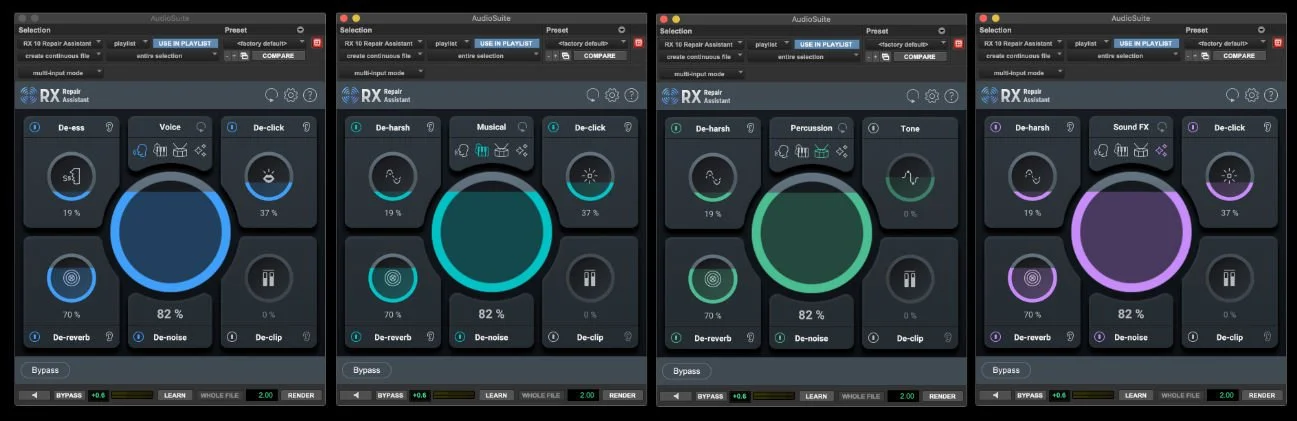Toggle De-harsh power in the Musical window
1297x421 pixels.
click(354, 127)
